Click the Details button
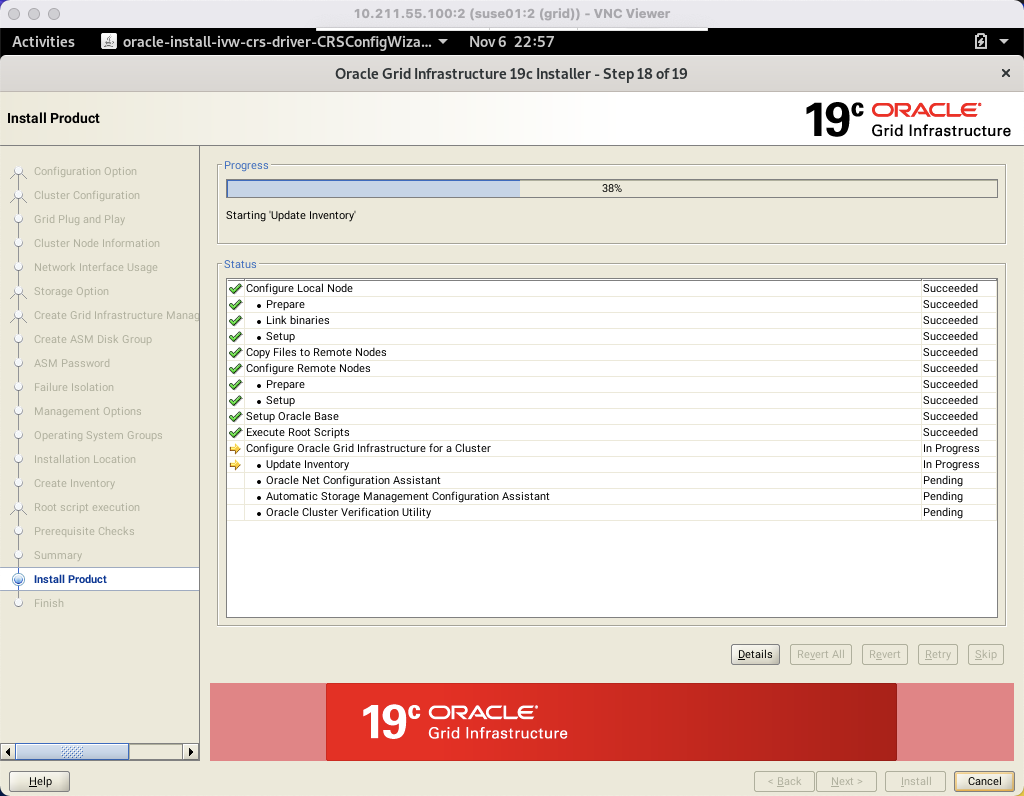1024x796 pixels. 755,654
